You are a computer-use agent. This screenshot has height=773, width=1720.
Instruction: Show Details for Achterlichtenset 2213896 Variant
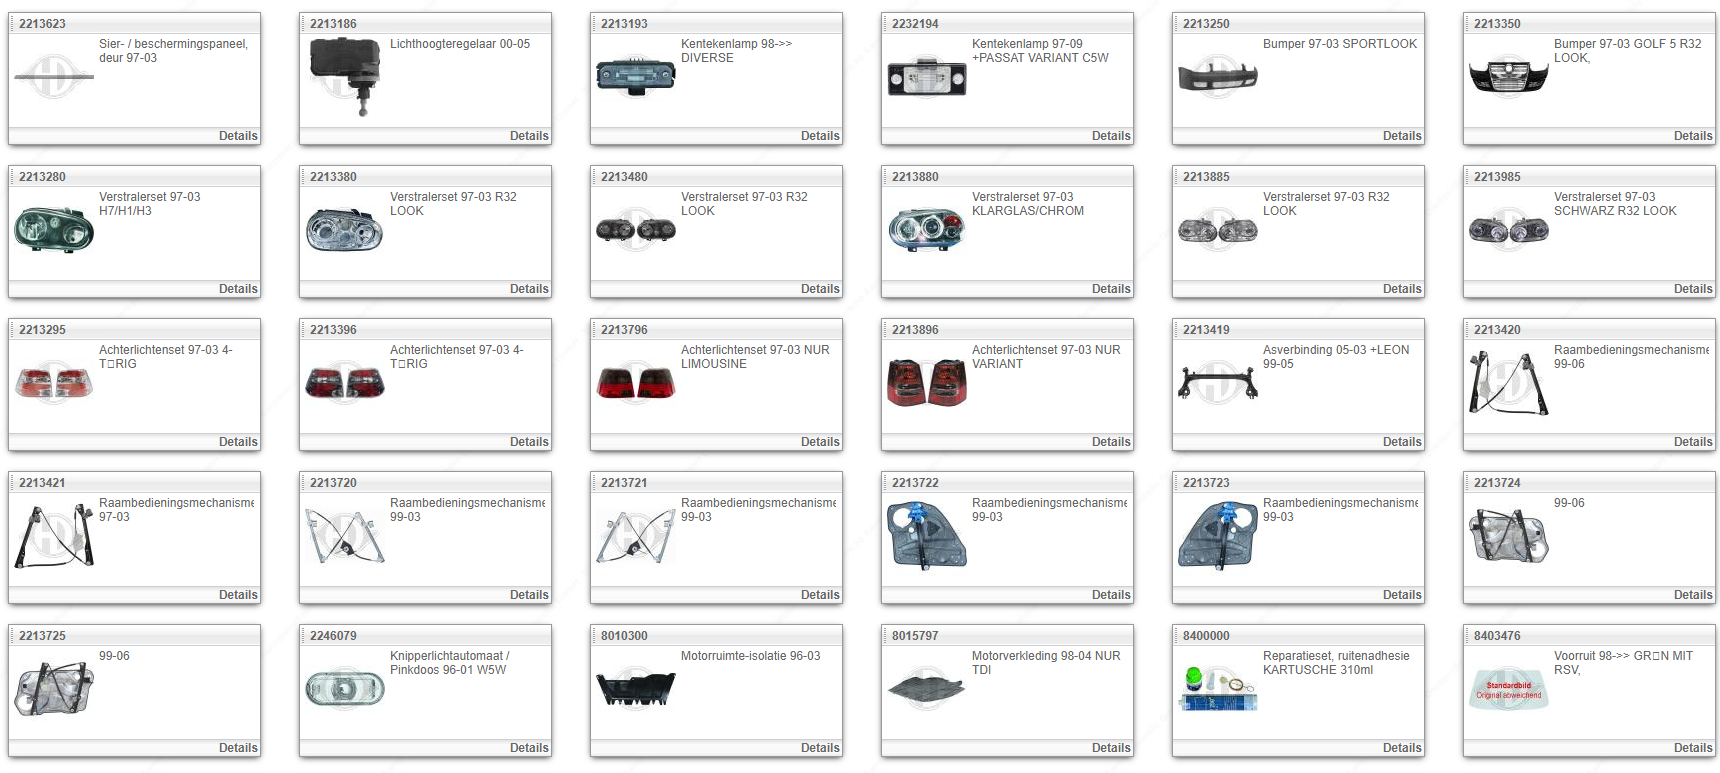coord(1111,442)
